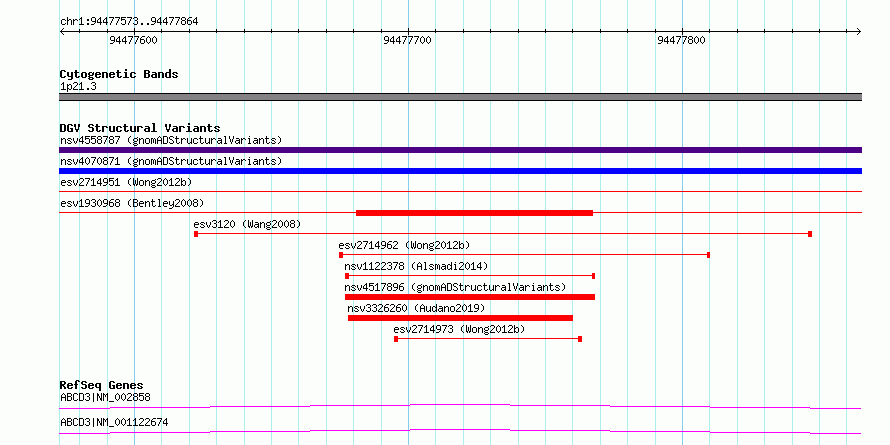Open variant esv2714951 (Wong2012b) label

[126, 182]
